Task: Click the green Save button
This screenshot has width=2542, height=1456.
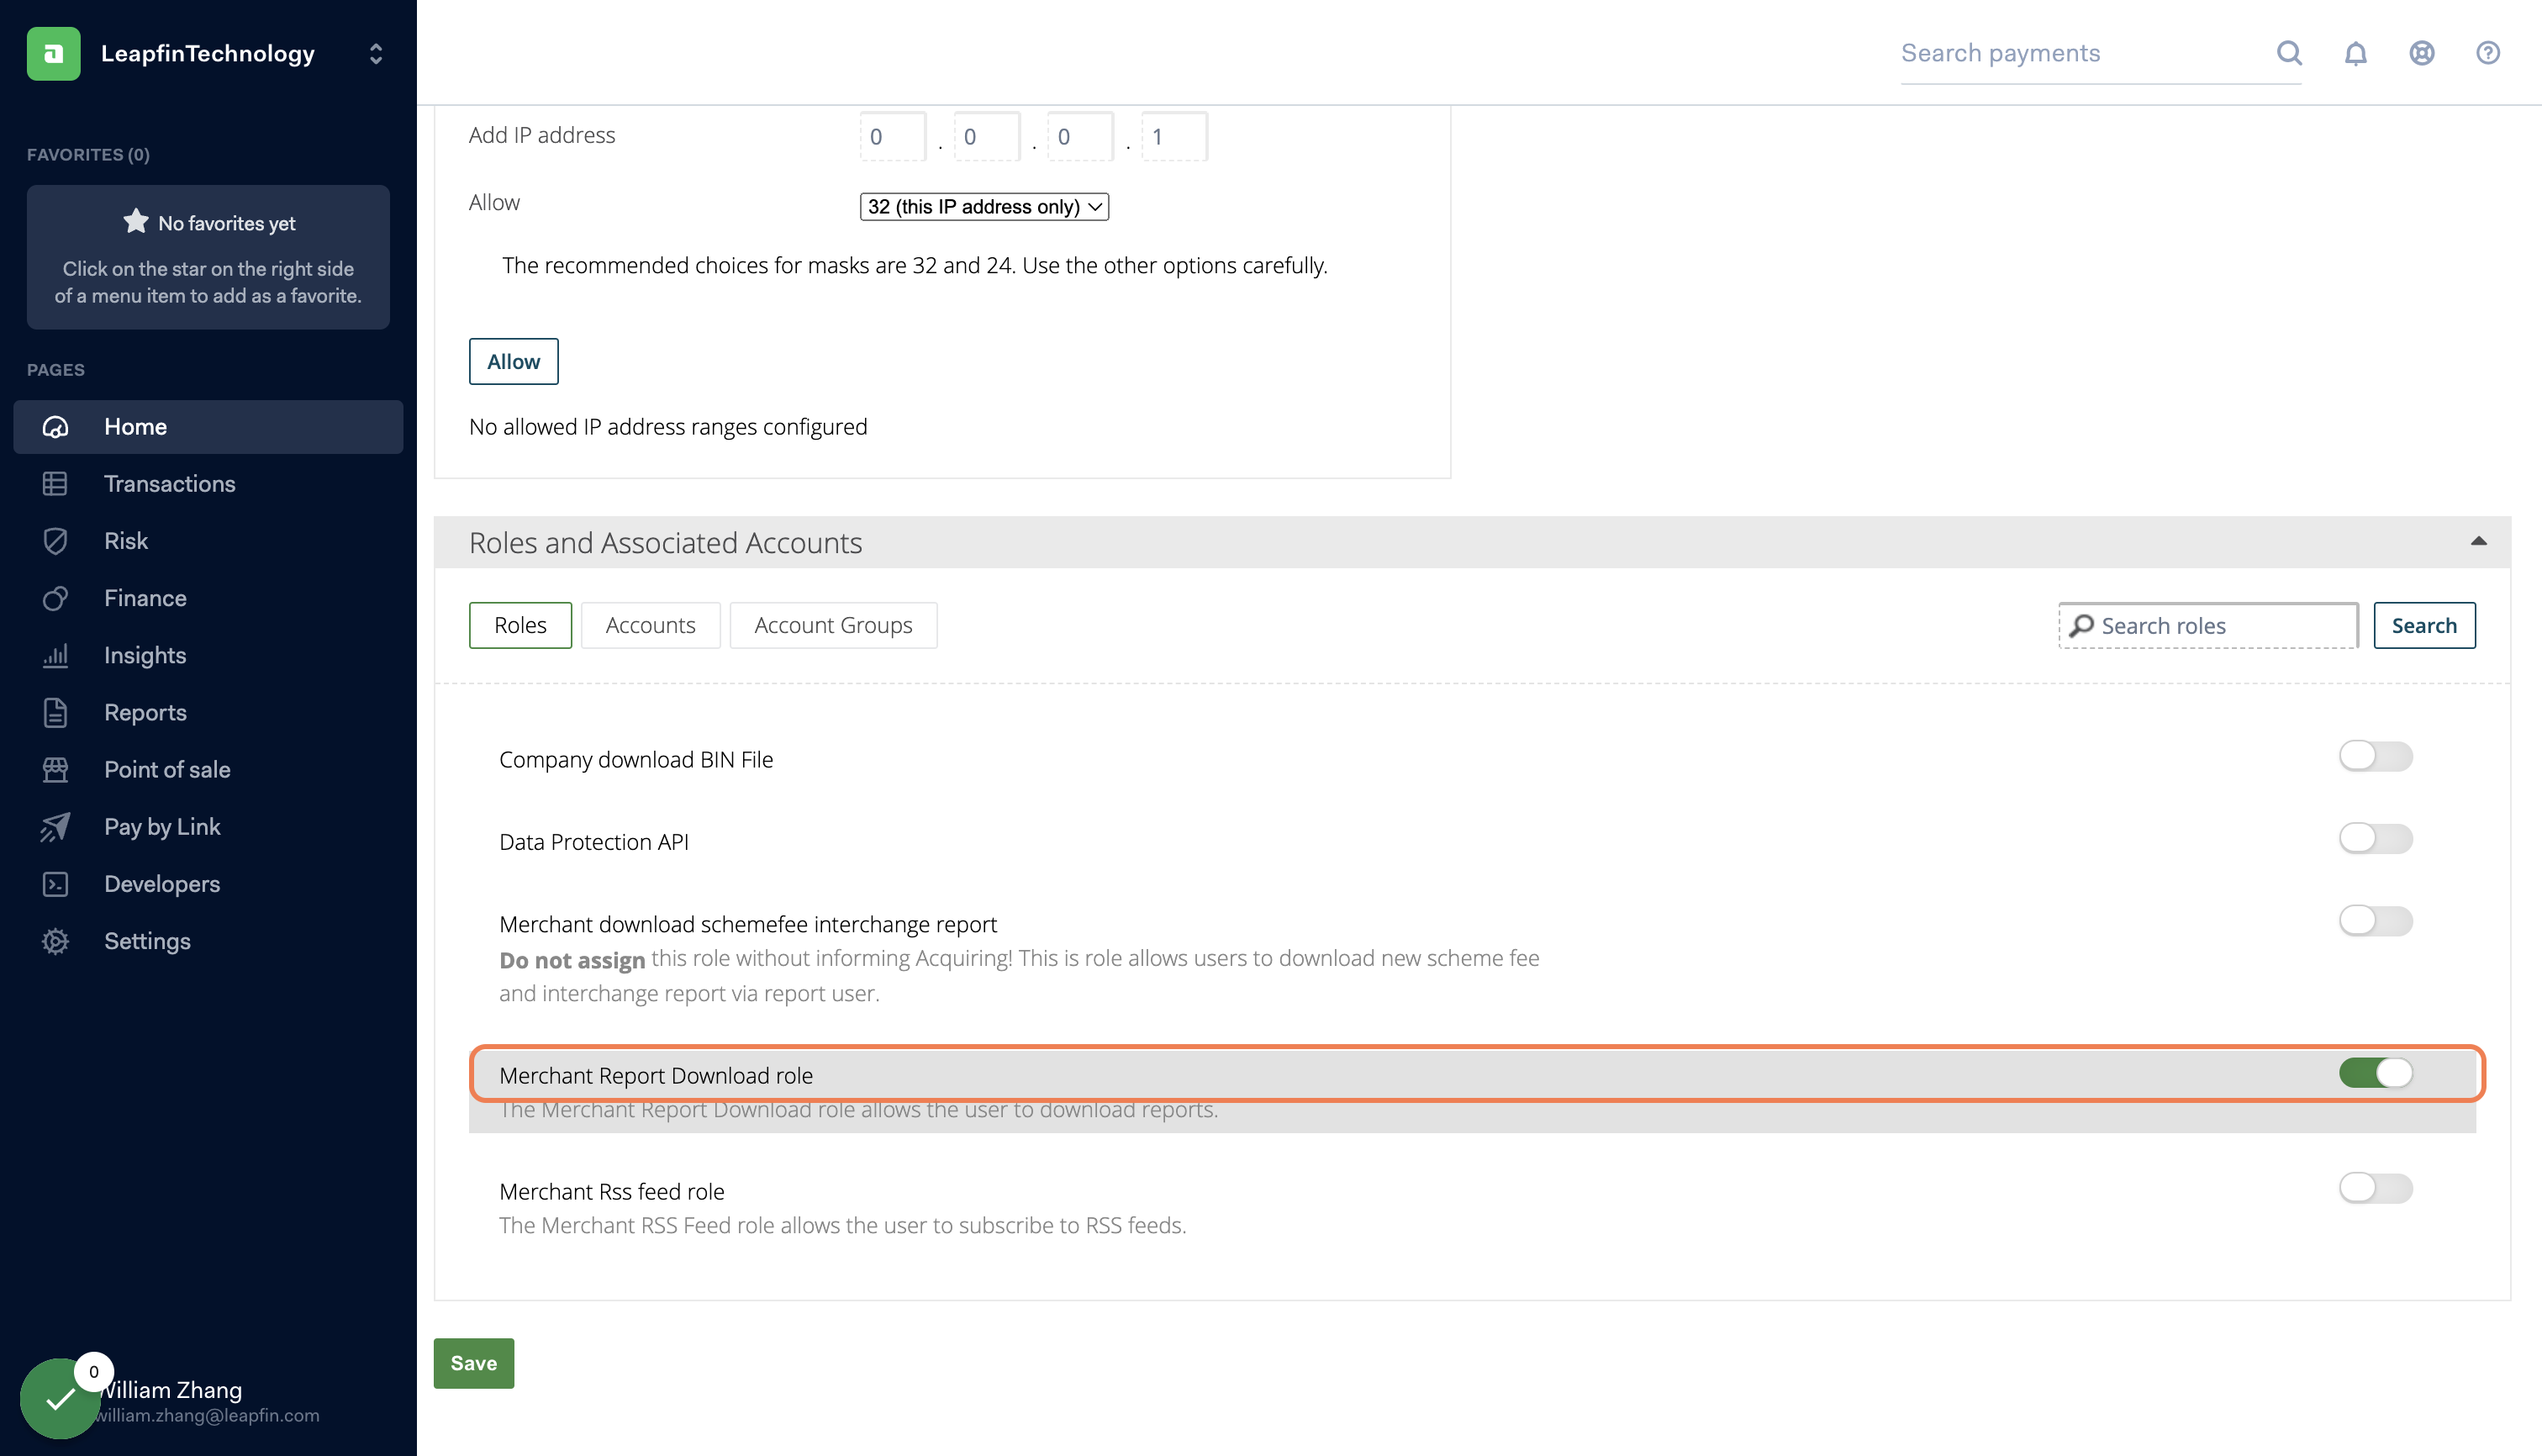Action: (473, 1363)
